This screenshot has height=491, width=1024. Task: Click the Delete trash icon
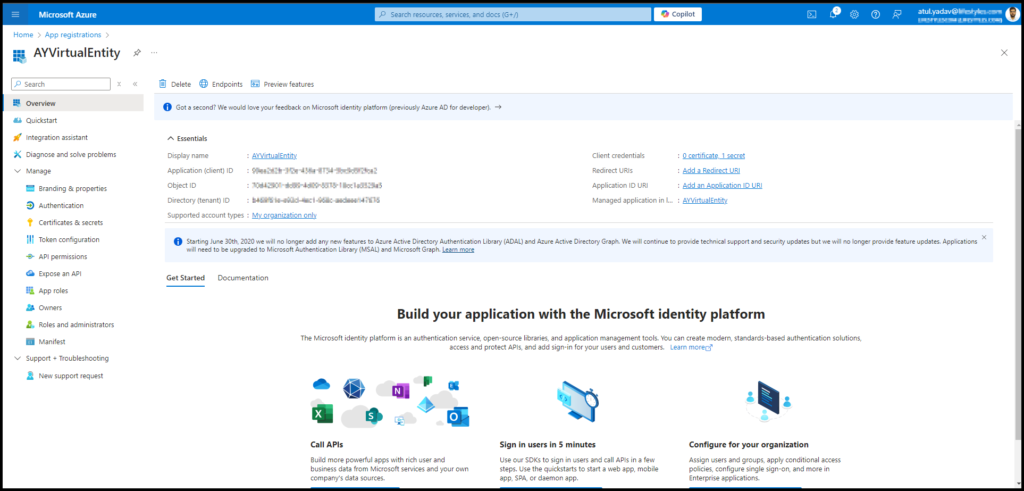click(x=163, y=84)
